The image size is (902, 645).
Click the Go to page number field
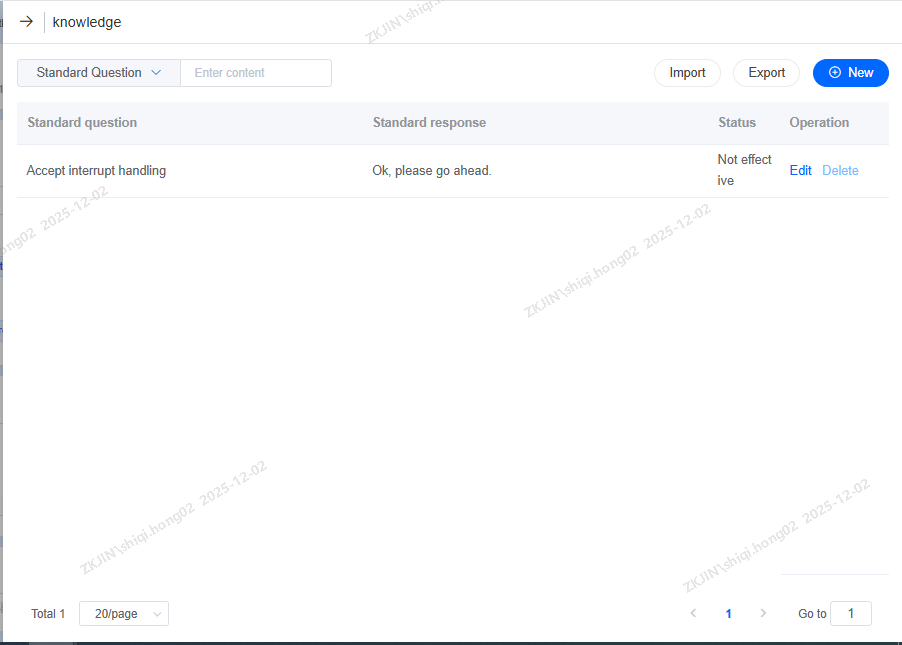[x=851, y=614]
